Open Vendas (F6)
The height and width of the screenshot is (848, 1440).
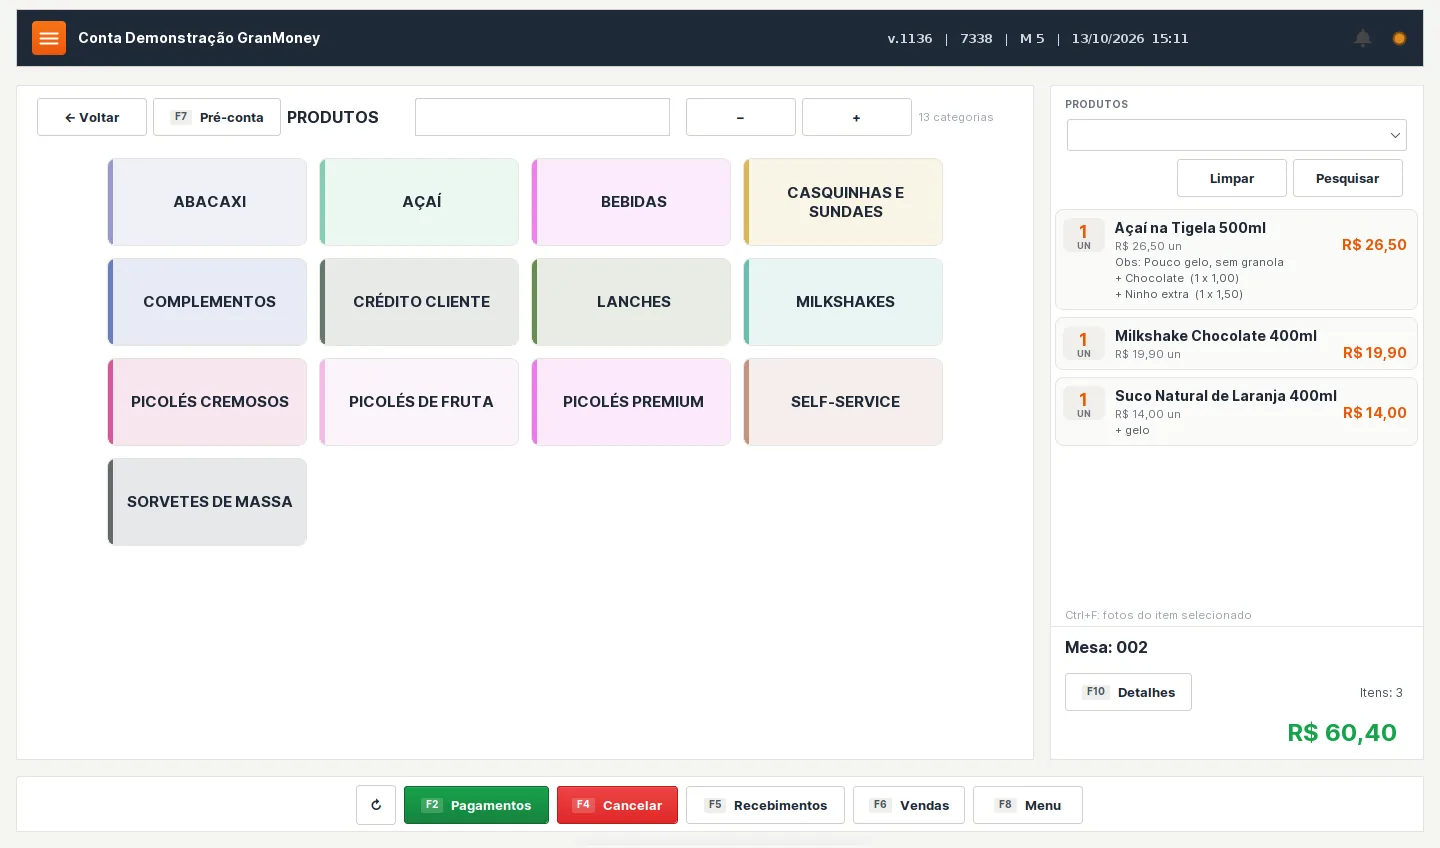click(x=909, y=805)
